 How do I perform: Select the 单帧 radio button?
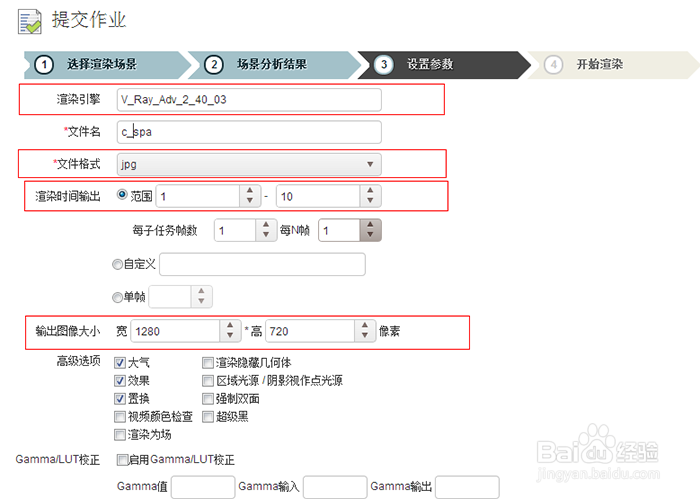[117, 297]
